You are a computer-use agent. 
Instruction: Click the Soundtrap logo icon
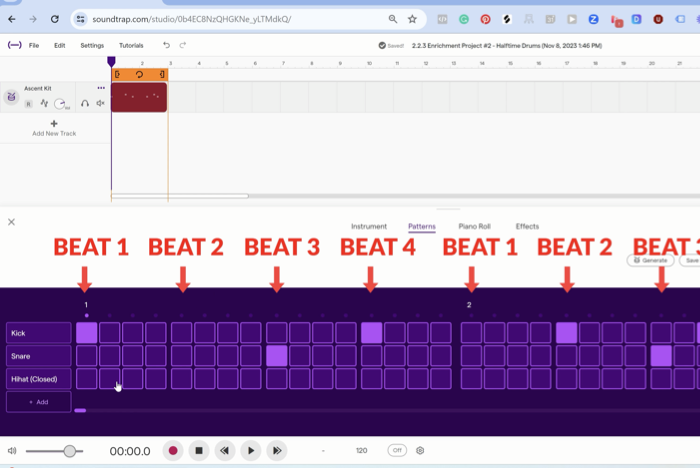tap(14, 45)
